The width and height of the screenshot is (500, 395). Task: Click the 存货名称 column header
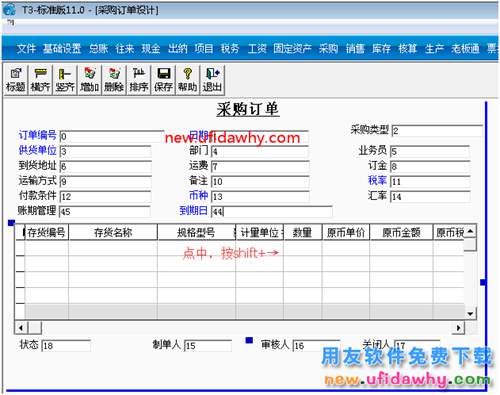(x=113, y=232)
